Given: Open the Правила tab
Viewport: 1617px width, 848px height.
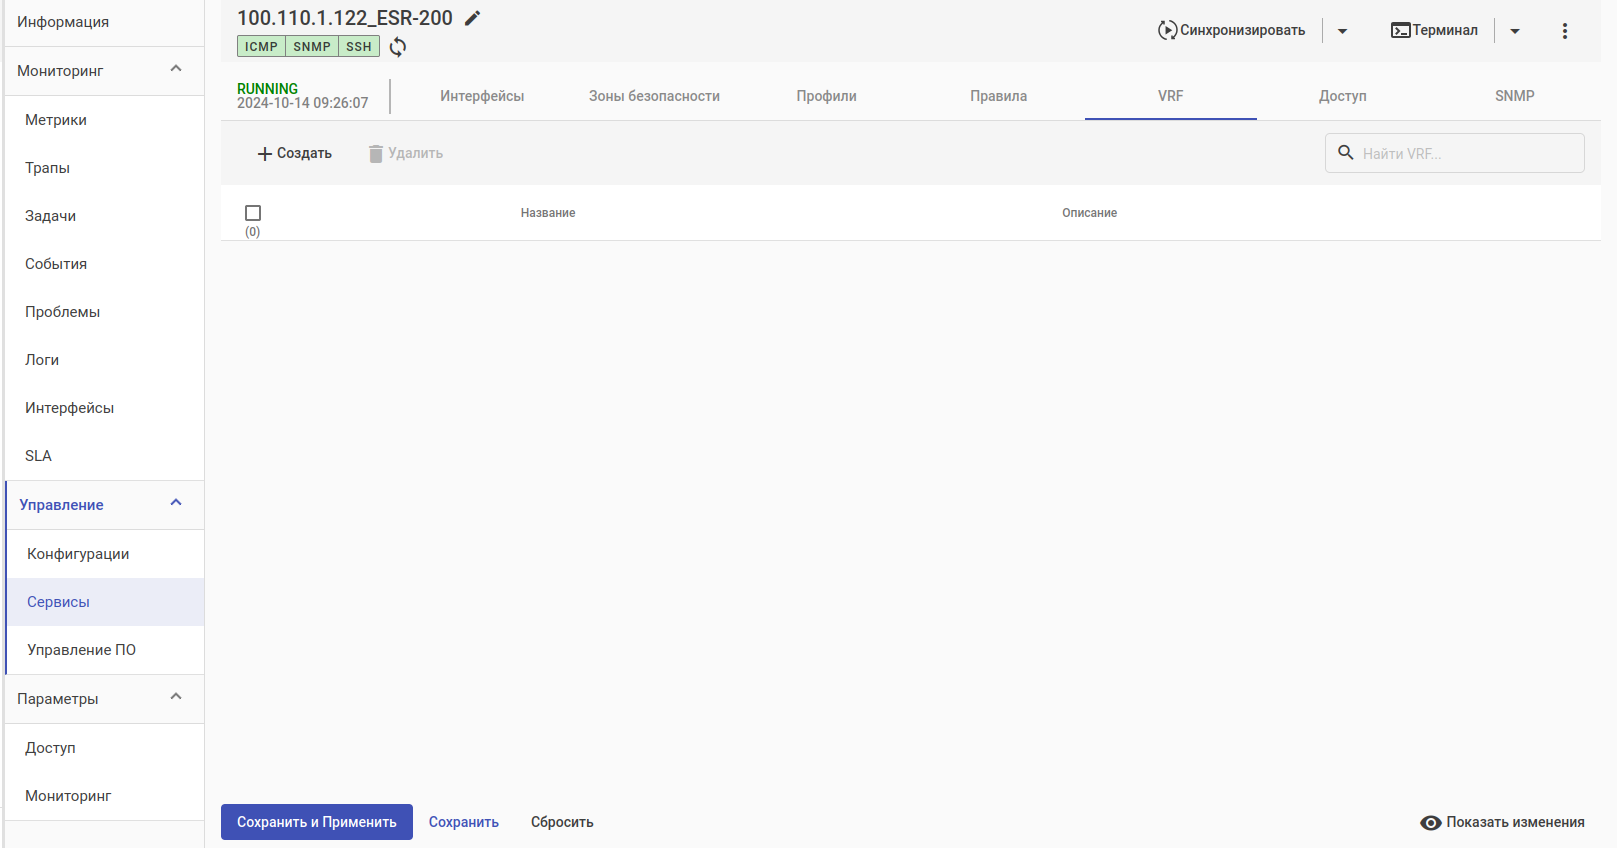Looking at the screenshot, I should (998, 96).
